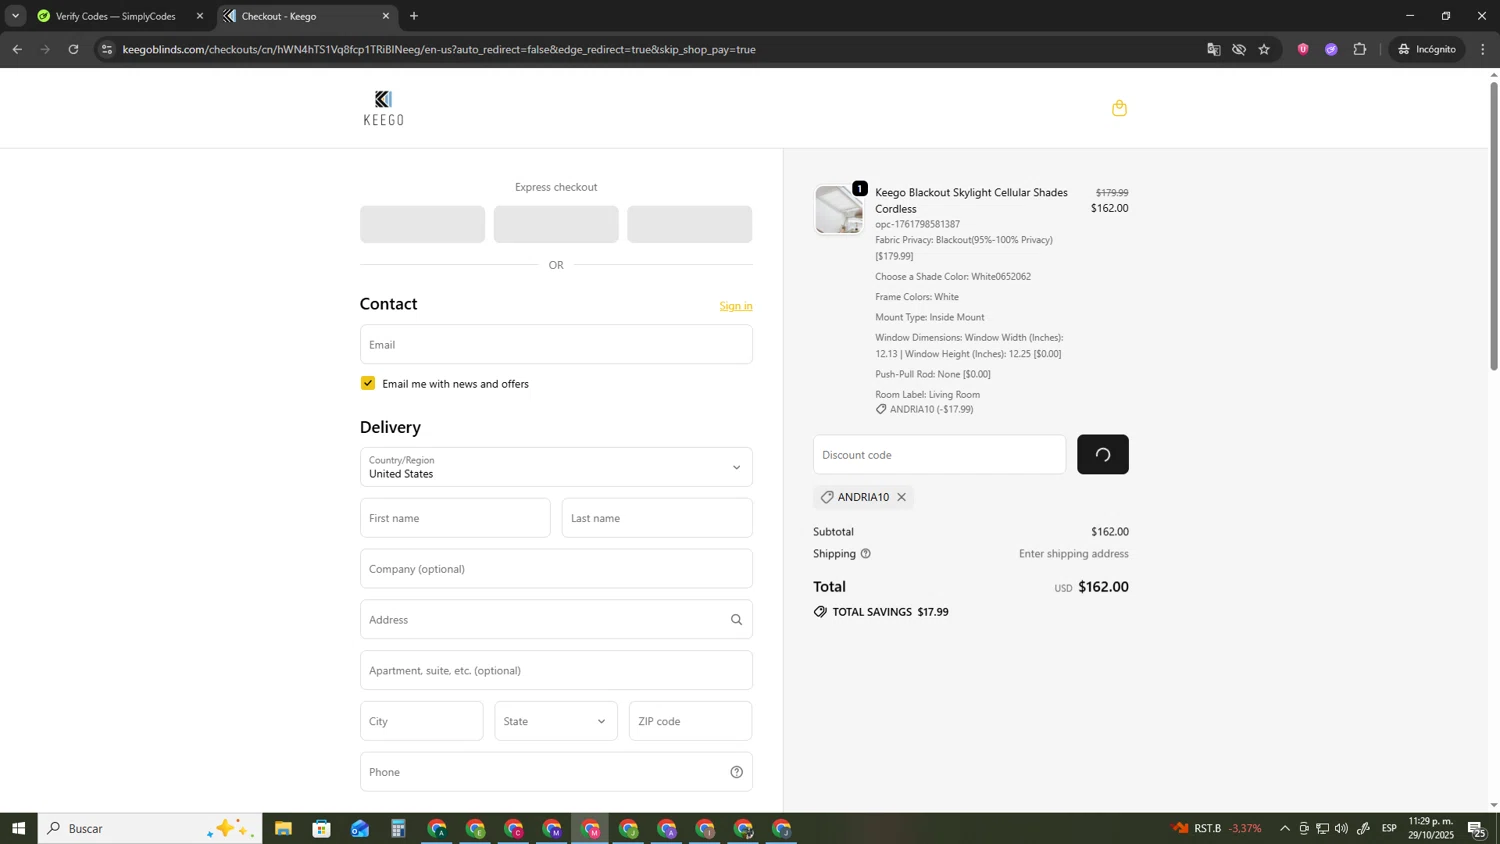The image size is (1500, 844).
Task: Click the 'TOTAL SAVINGS $17.99' text
Action: pyautogui.click(x=890, y=612)
